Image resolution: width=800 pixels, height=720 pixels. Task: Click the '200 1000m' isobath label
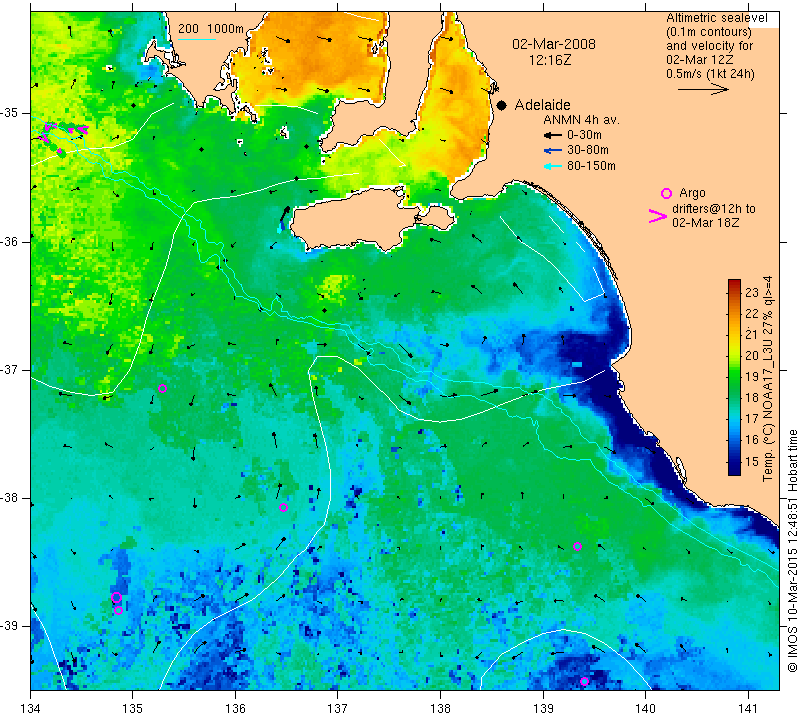click(x=211, y=29)
